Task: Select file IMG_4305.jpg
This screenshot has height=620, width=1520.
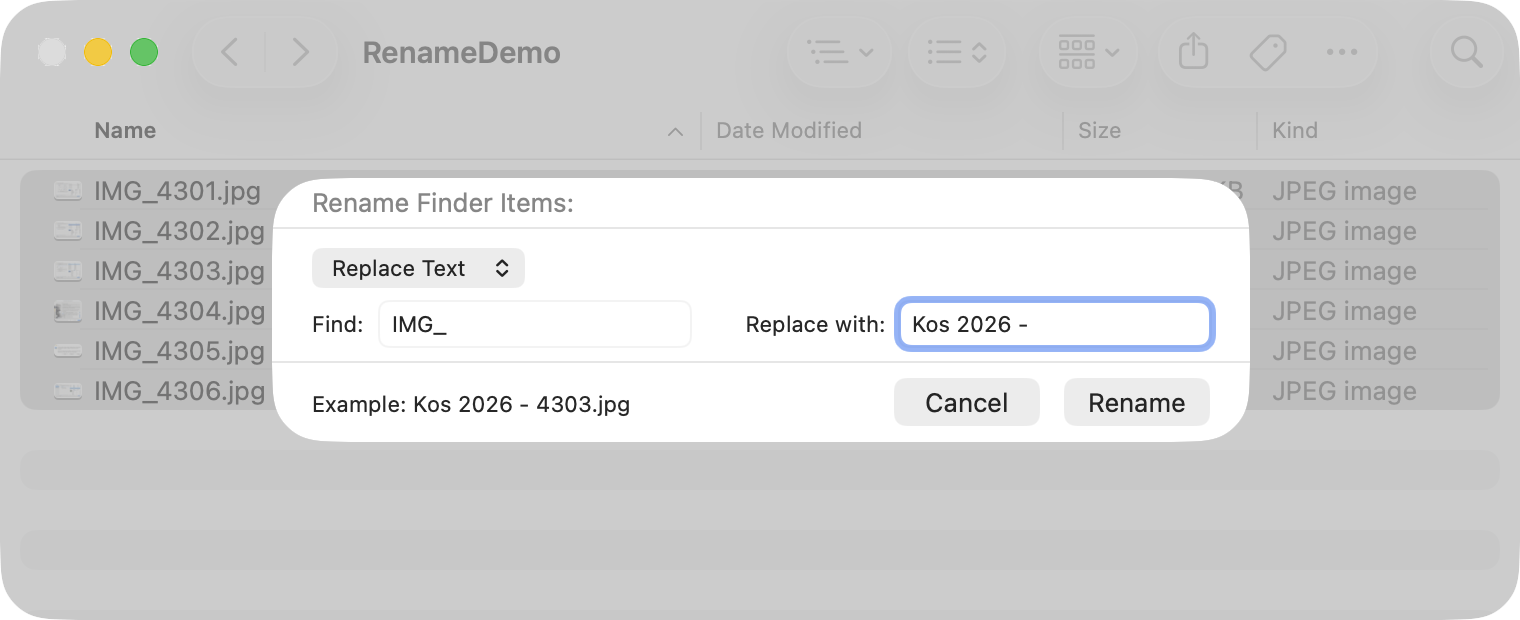Action: [179, 351]
